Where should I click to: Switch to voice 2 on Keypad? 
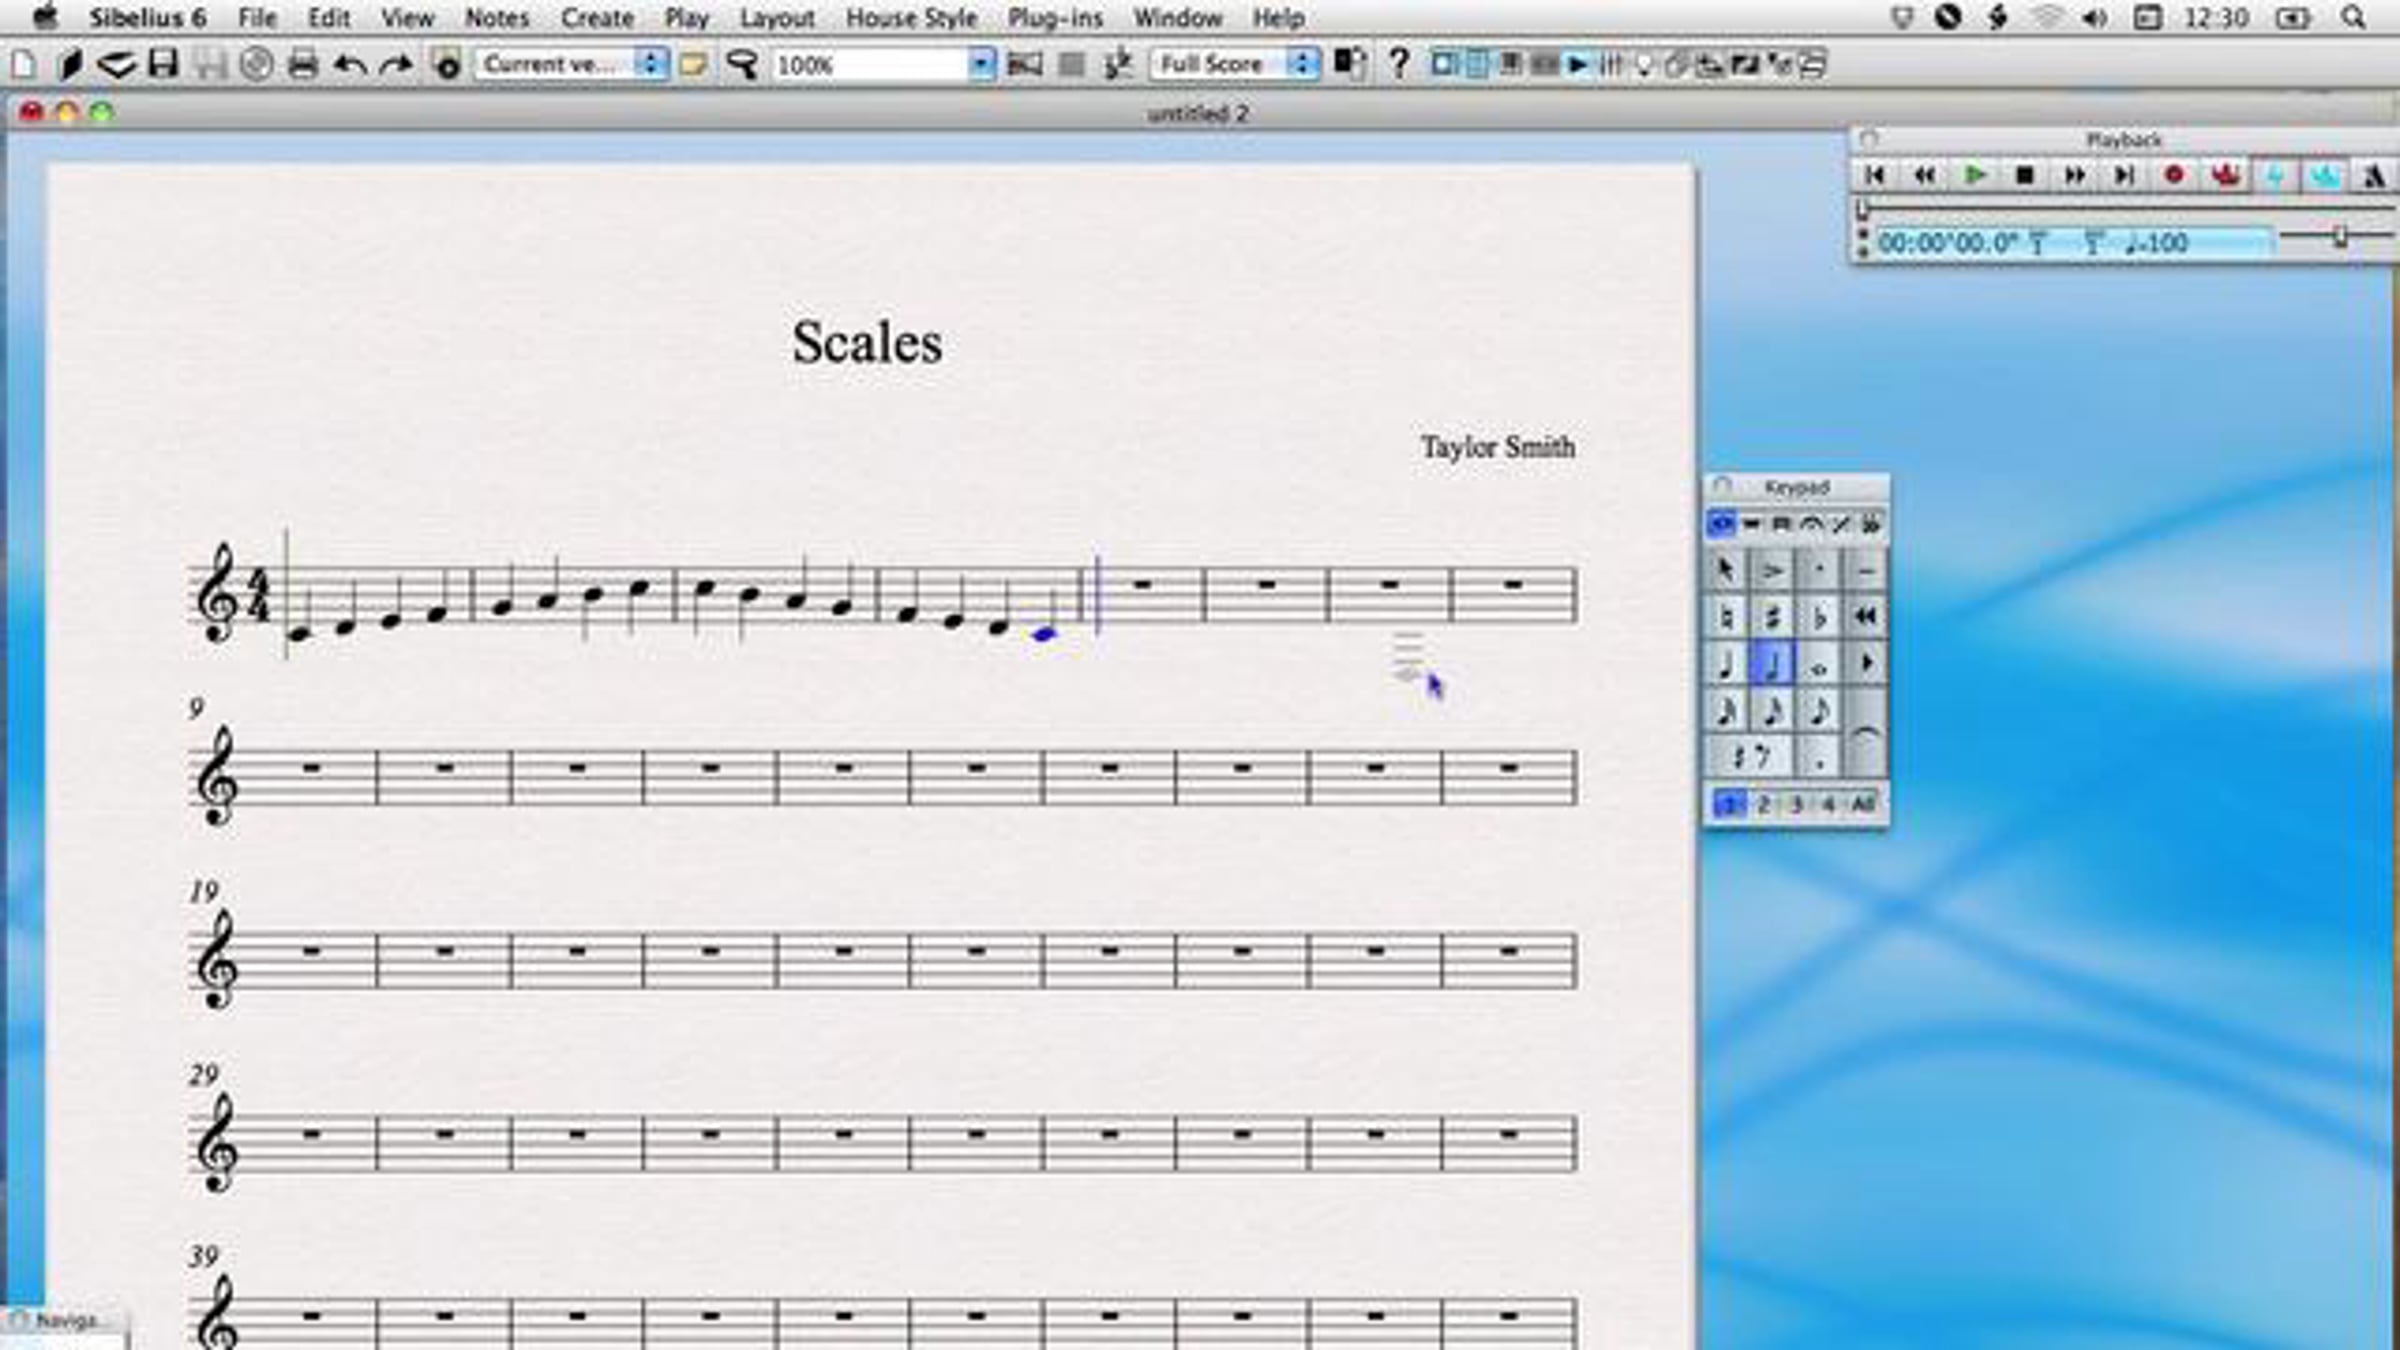tap(1764, 804)
